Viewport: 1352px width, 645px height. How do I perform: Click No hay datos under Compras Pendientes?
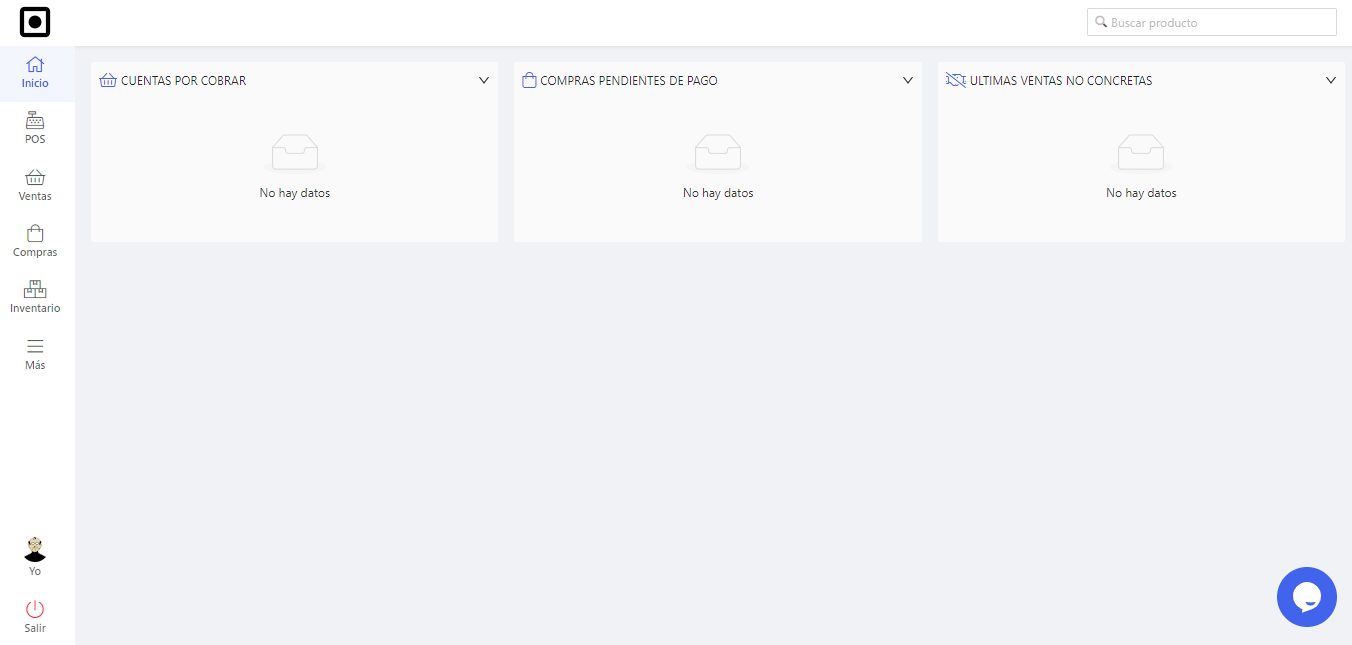coord(718,193)
